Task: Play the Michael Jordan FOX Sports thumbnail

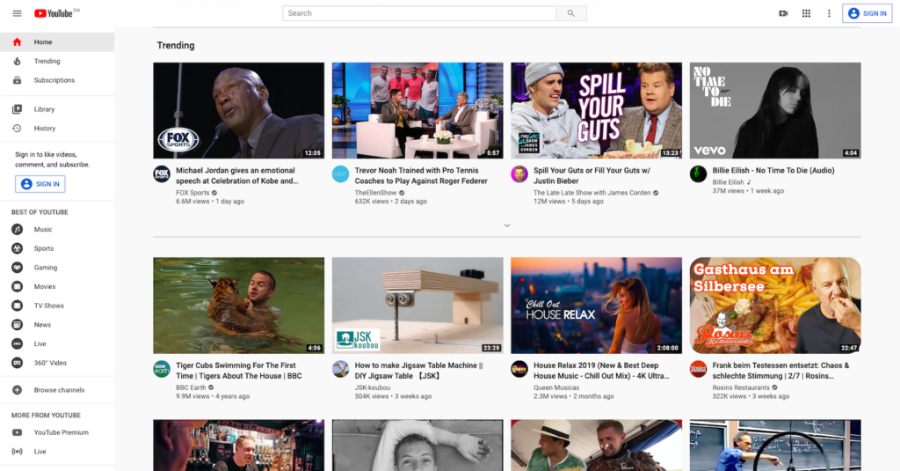Action: 239,111
